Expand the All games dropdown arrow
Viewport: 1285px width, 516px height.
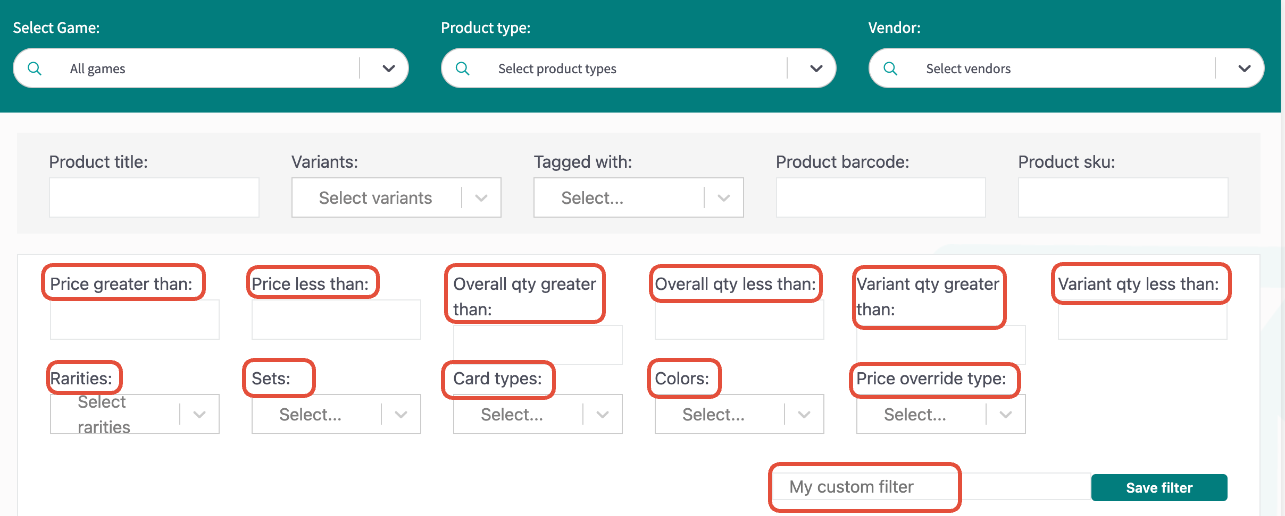click(x=388, y=69)
